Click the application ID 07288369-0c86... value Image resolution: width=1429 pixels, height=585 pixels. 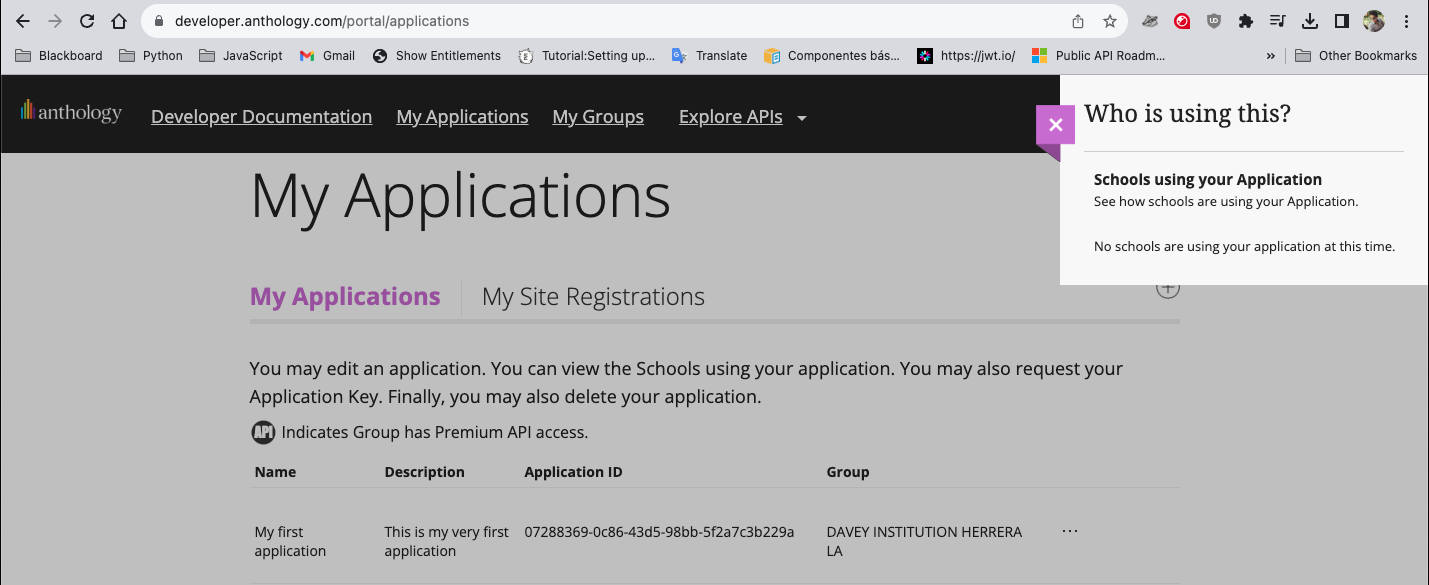point(659,532)
